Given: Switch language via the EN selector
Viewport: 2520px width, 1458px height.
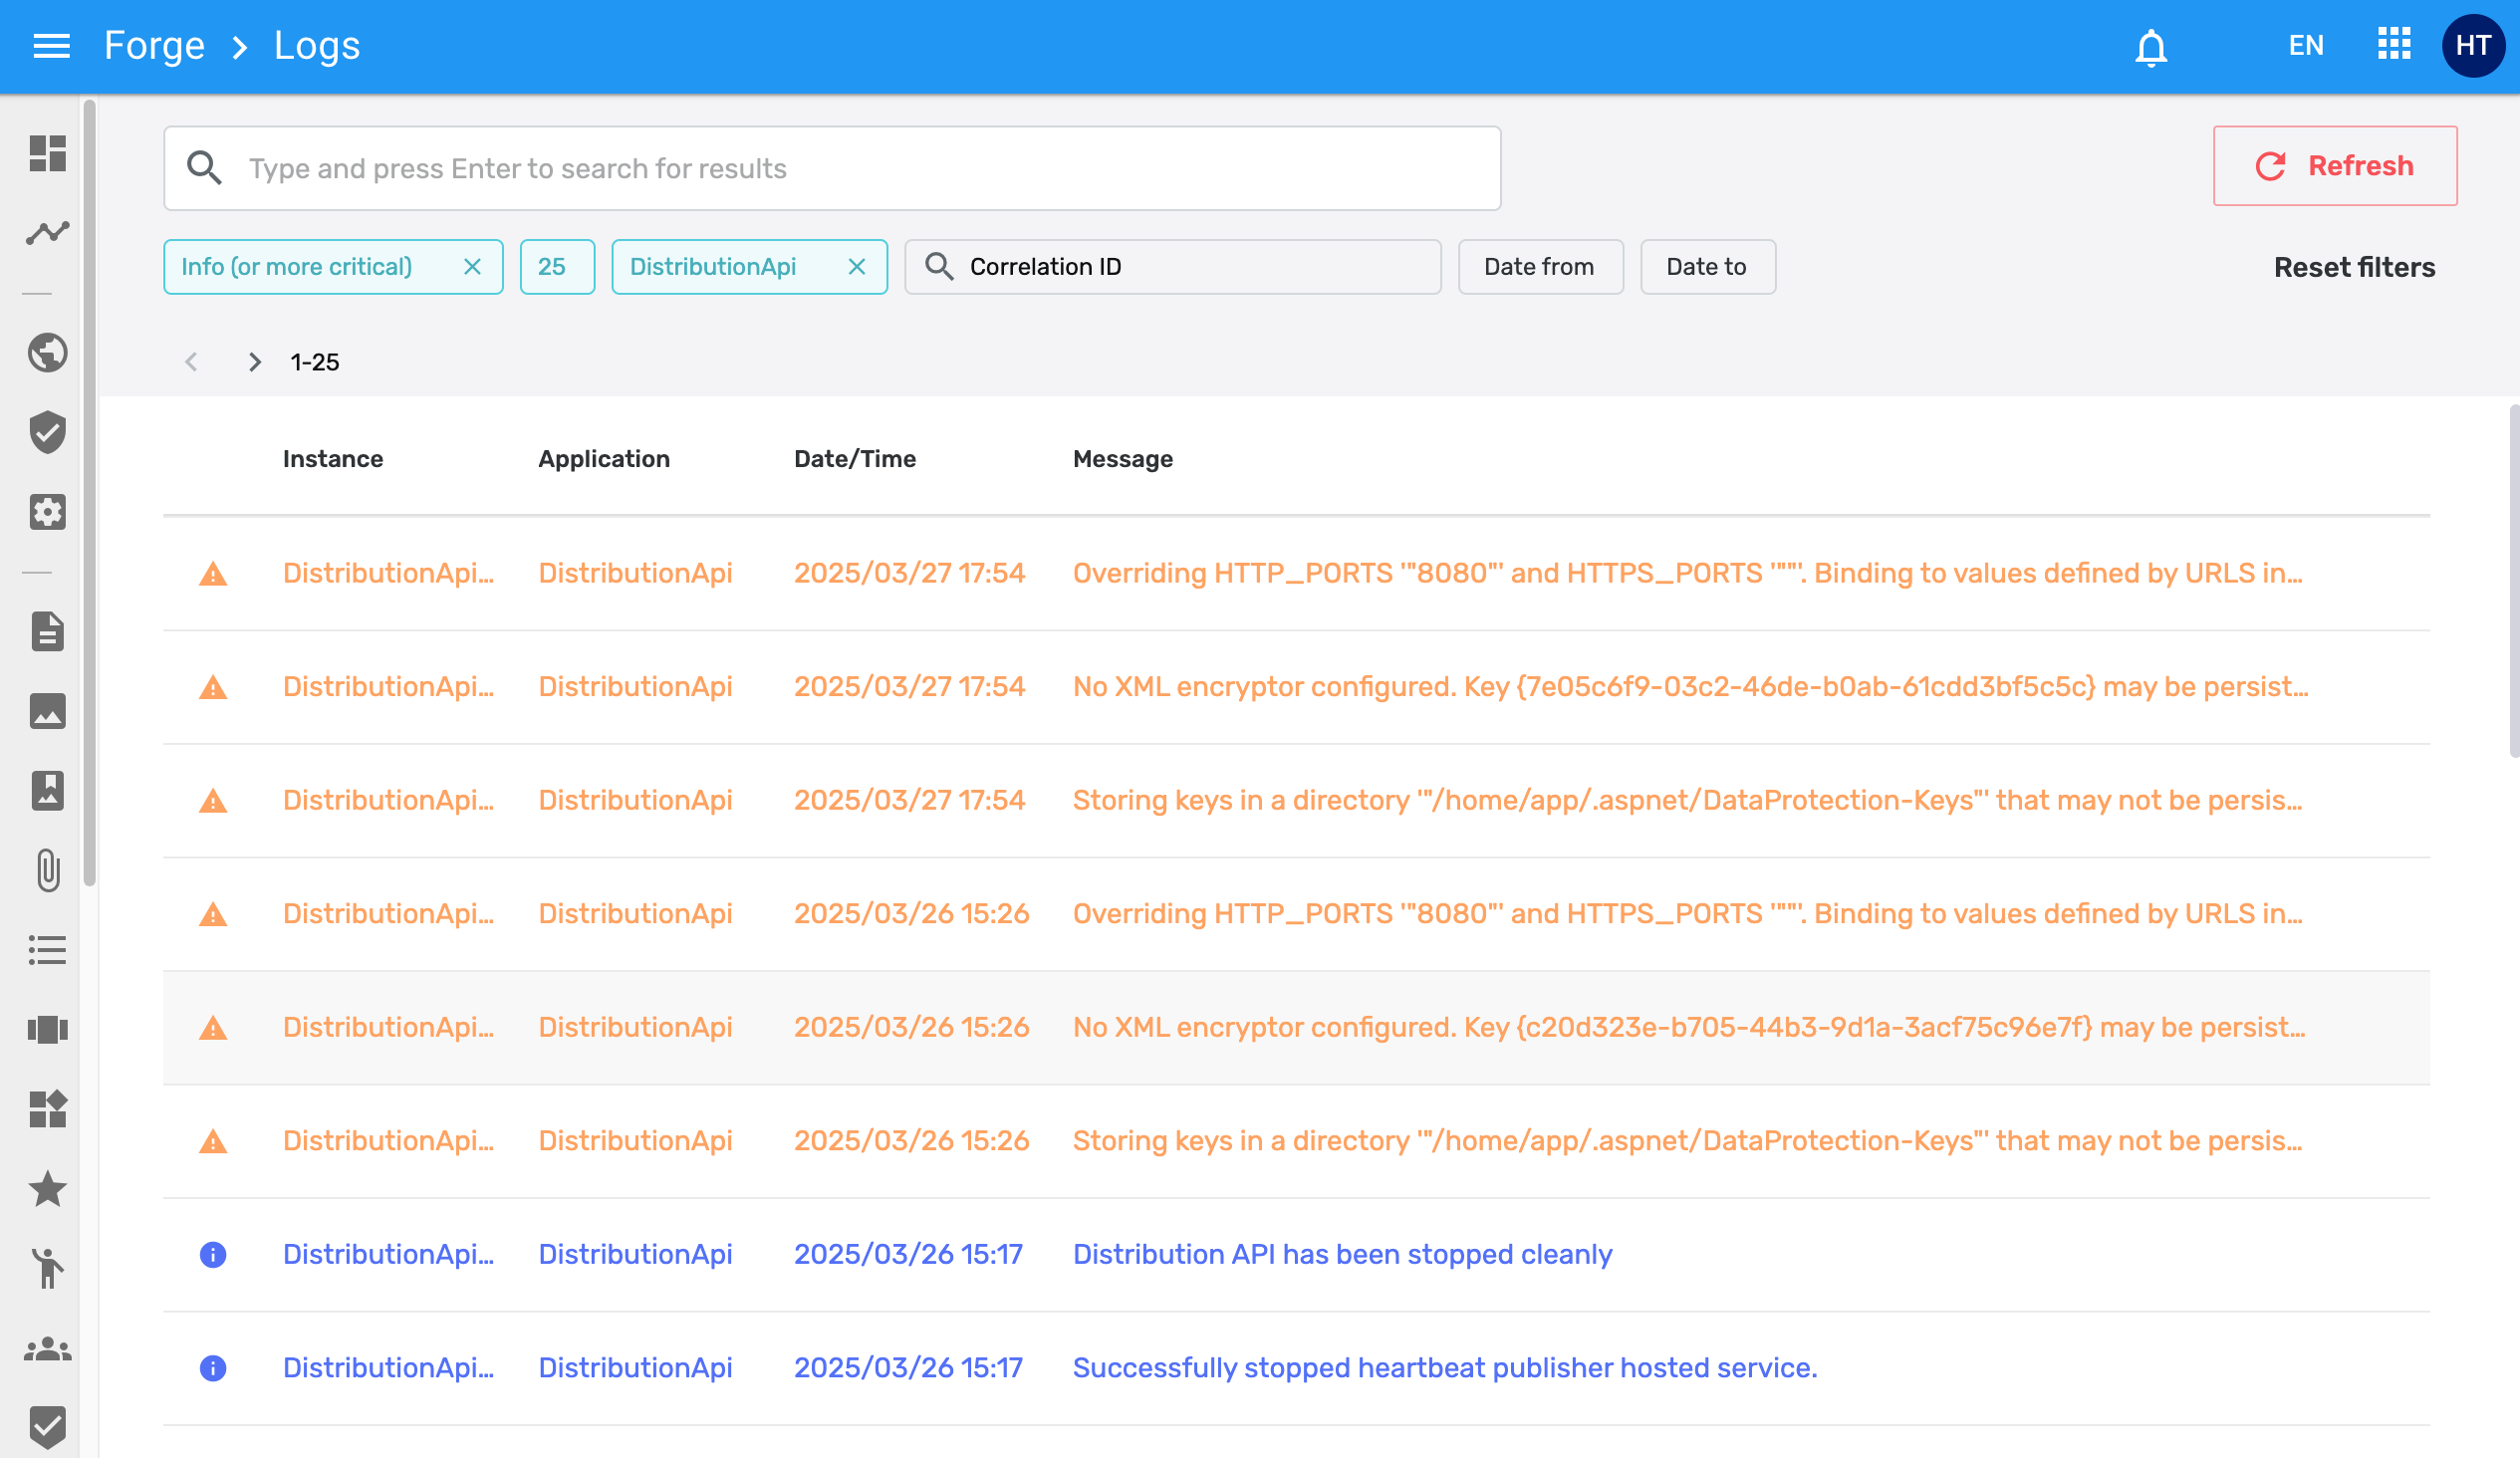Looking at the screenshot, I should point(2305,46).
